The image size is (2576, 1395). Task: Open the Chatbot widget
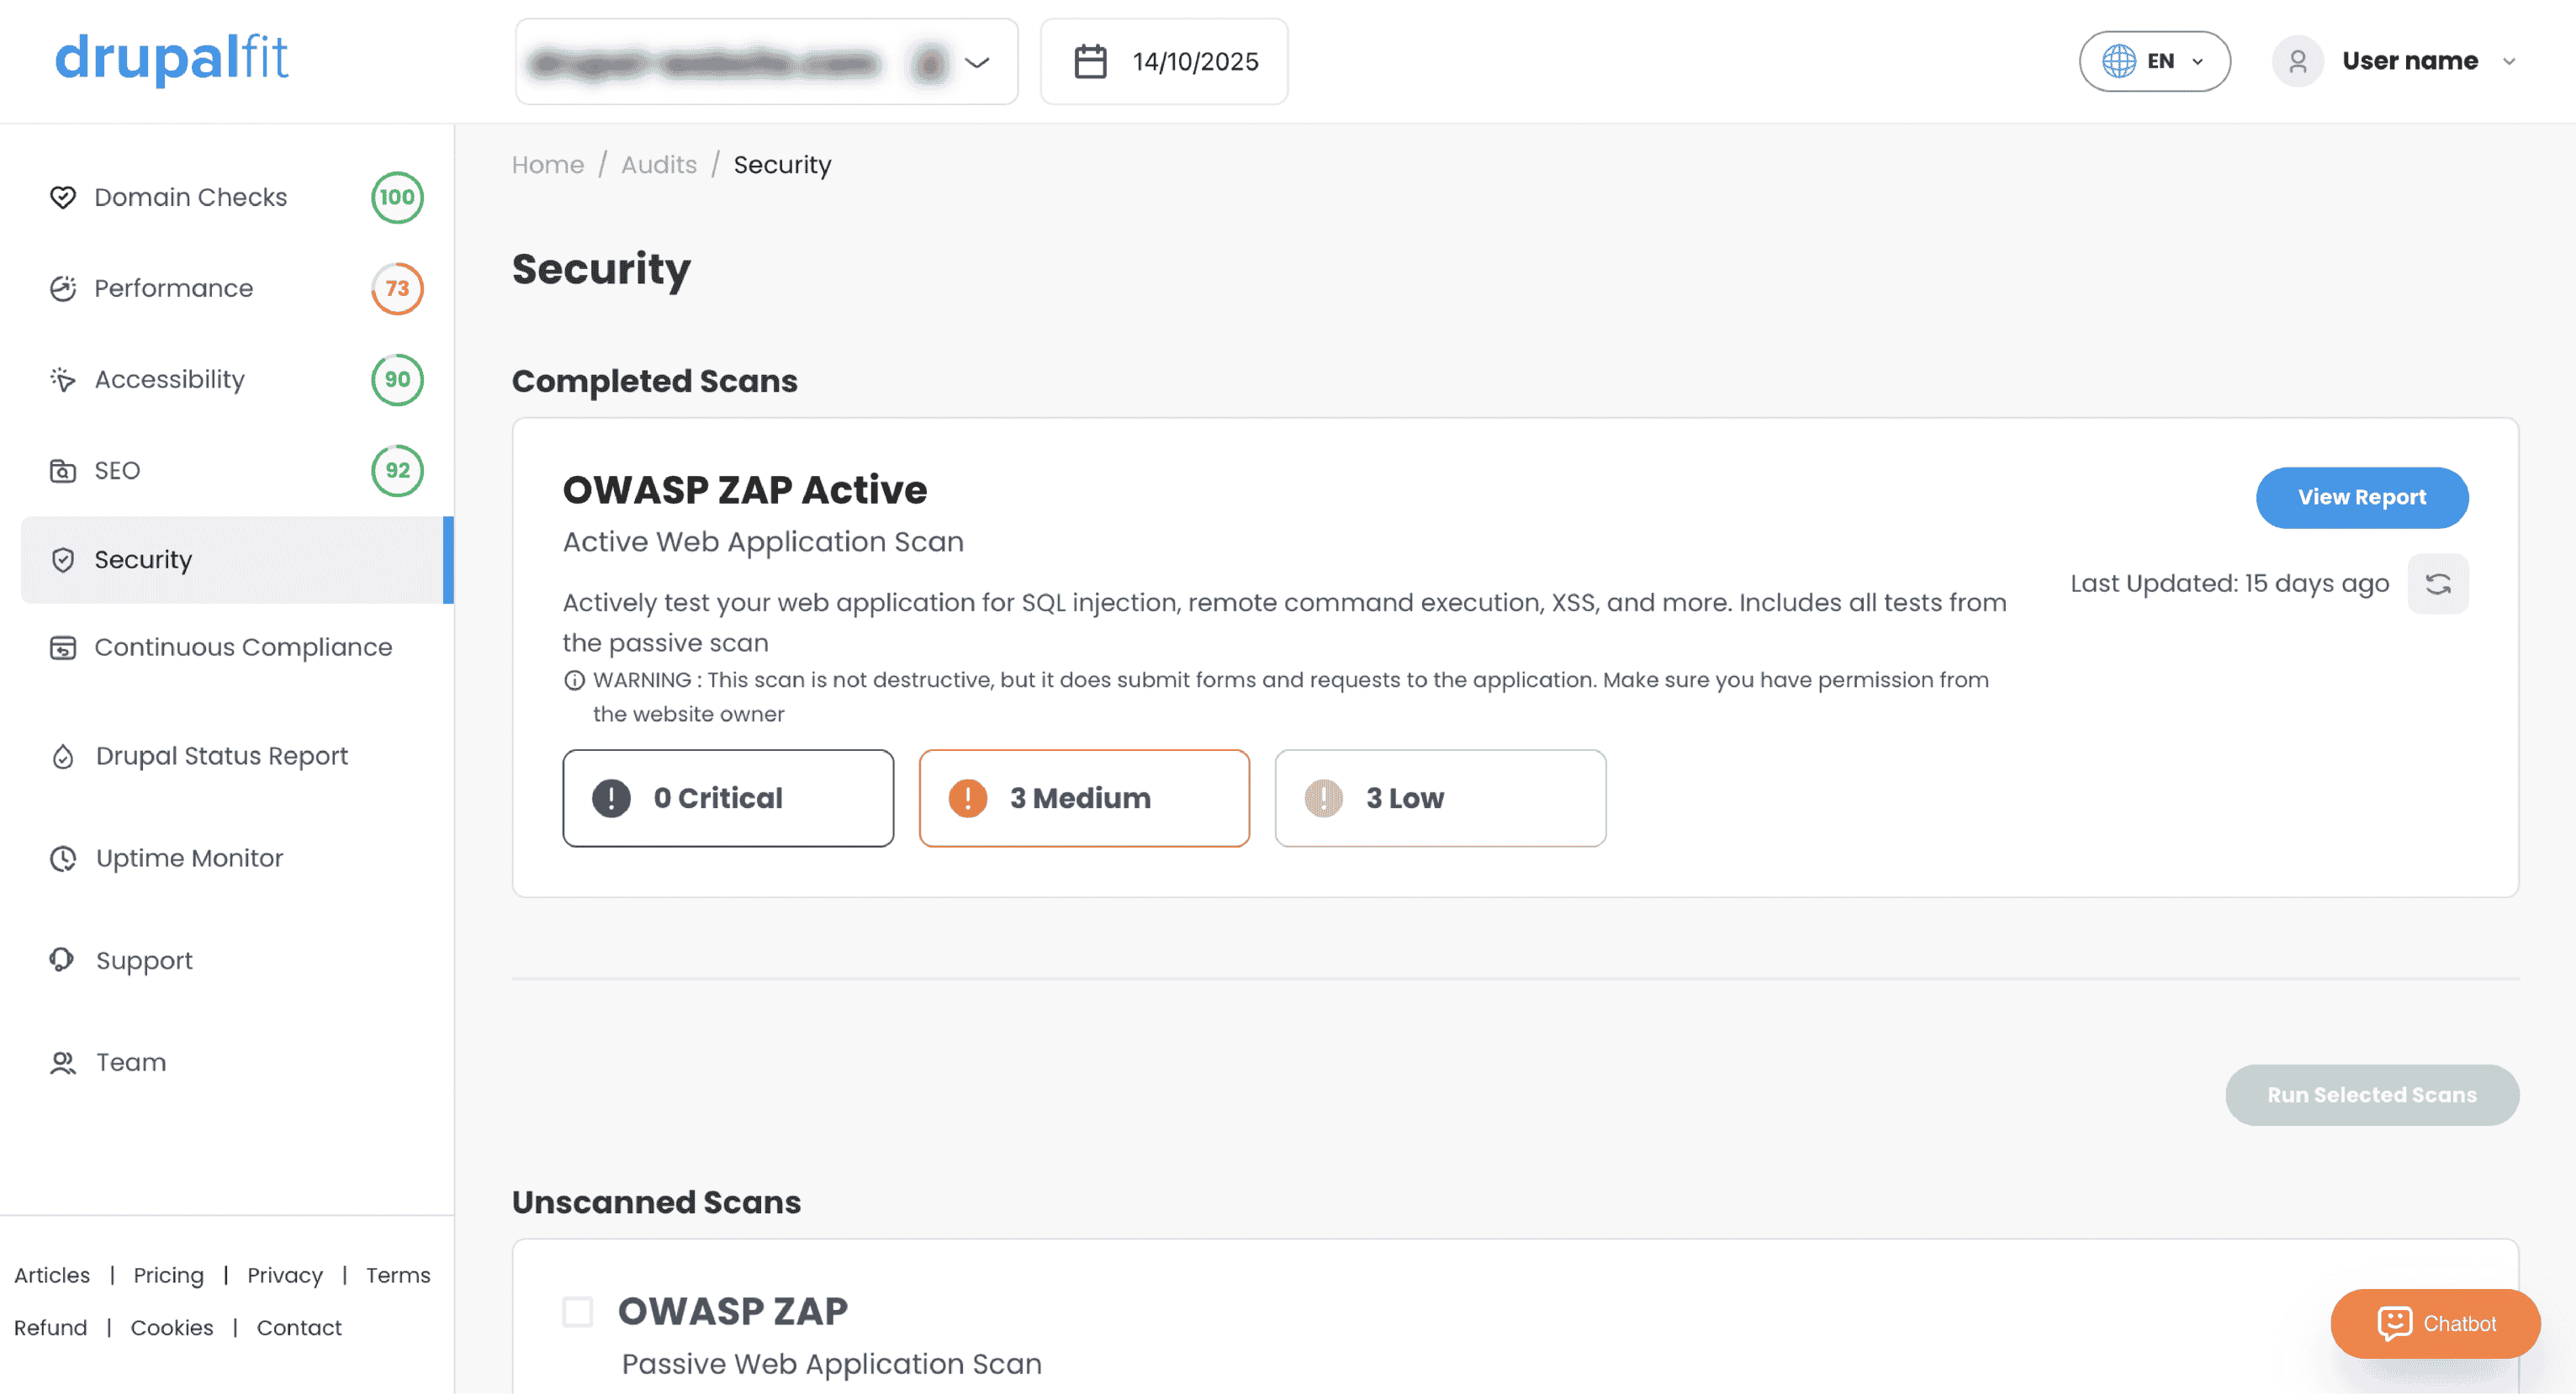[x=2435, y=1324]
